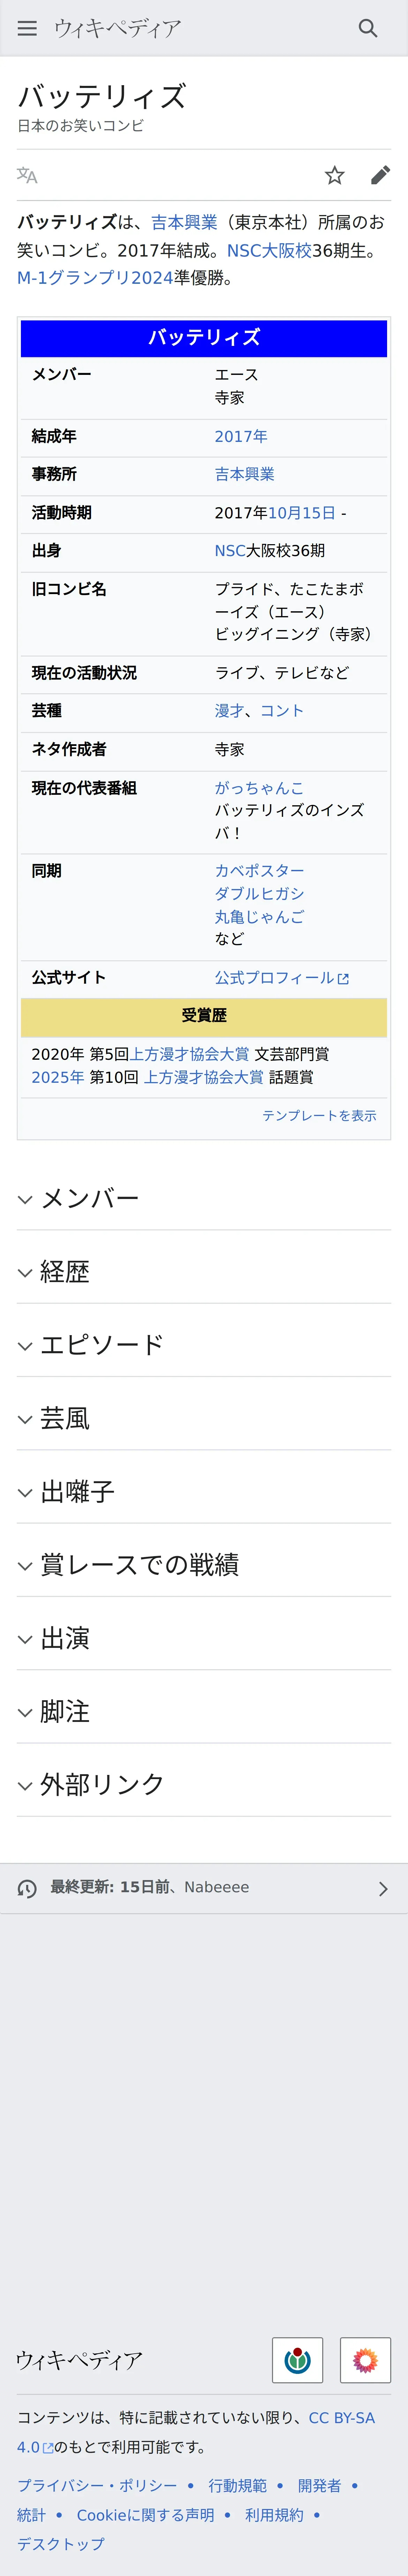
Task: Click the pencil edit icon
Action: click(380, 176)
